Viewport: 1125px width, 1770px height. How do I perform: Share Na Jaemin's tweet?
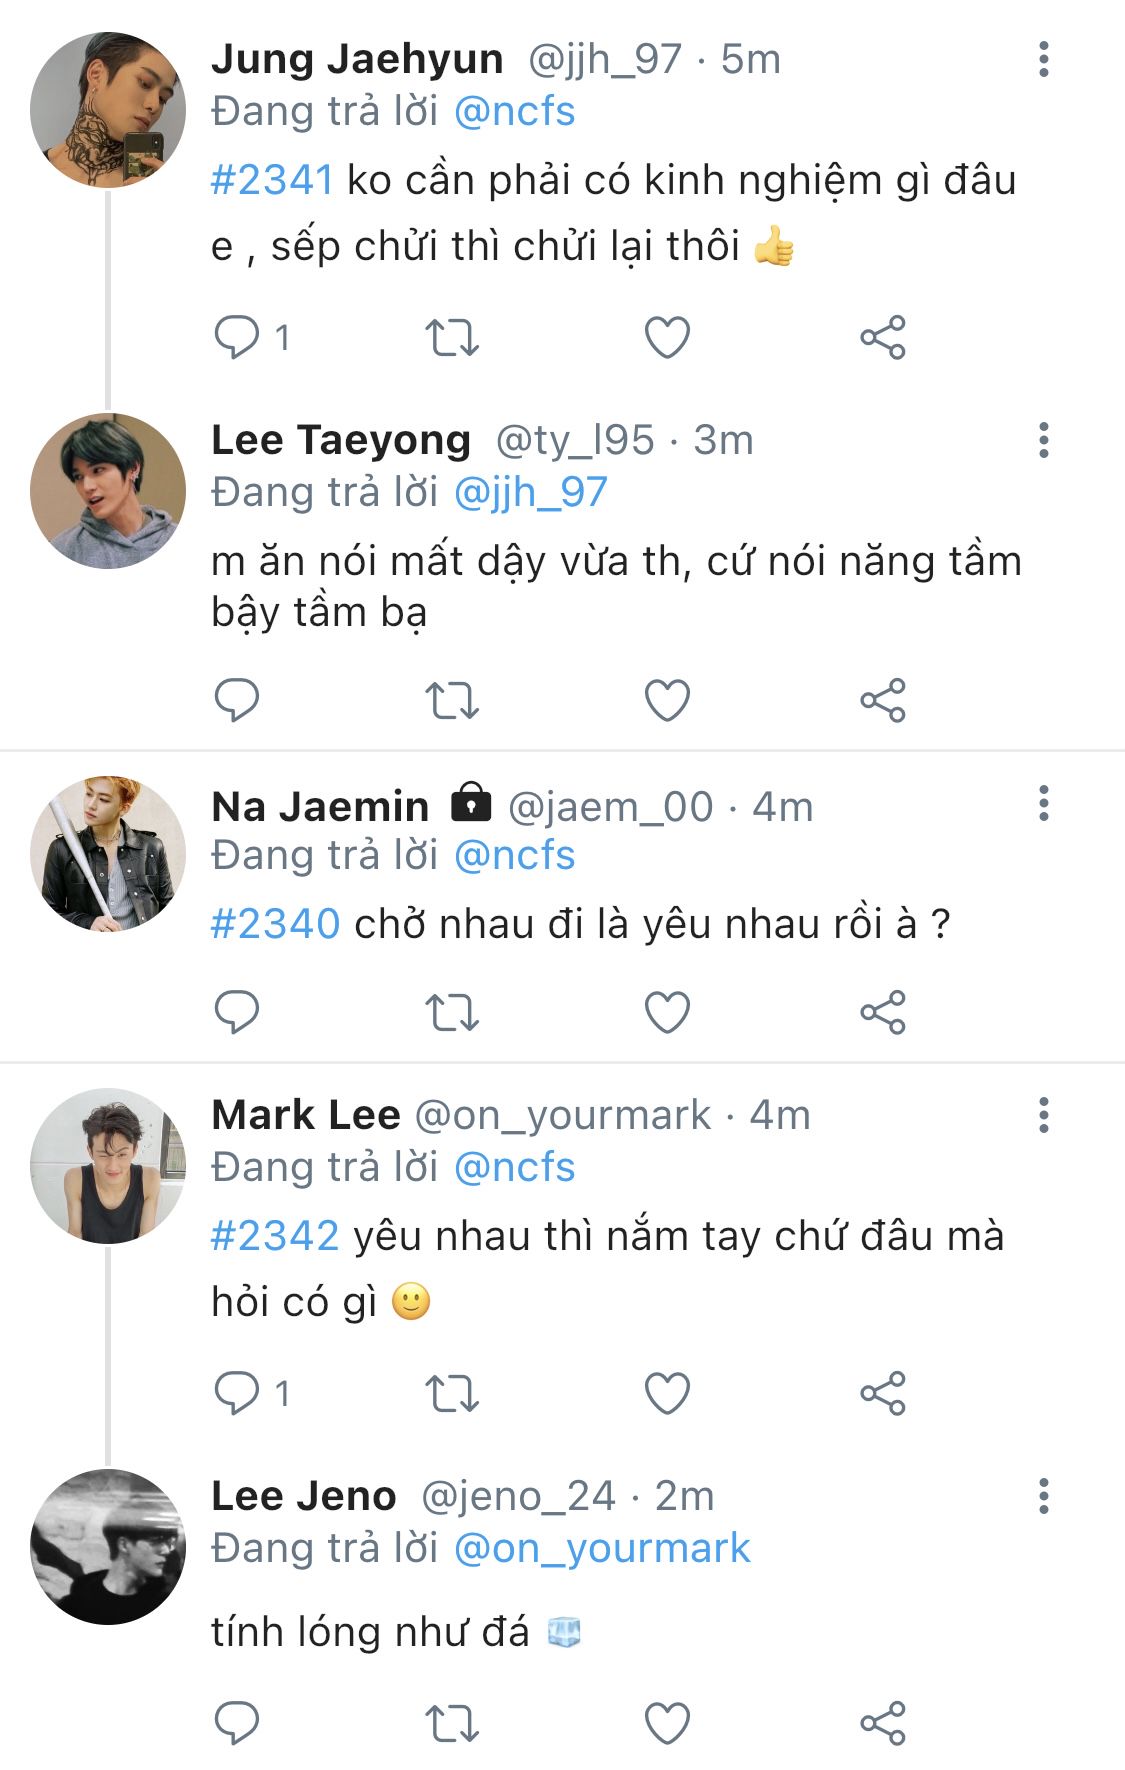(x=882, y=1012)
